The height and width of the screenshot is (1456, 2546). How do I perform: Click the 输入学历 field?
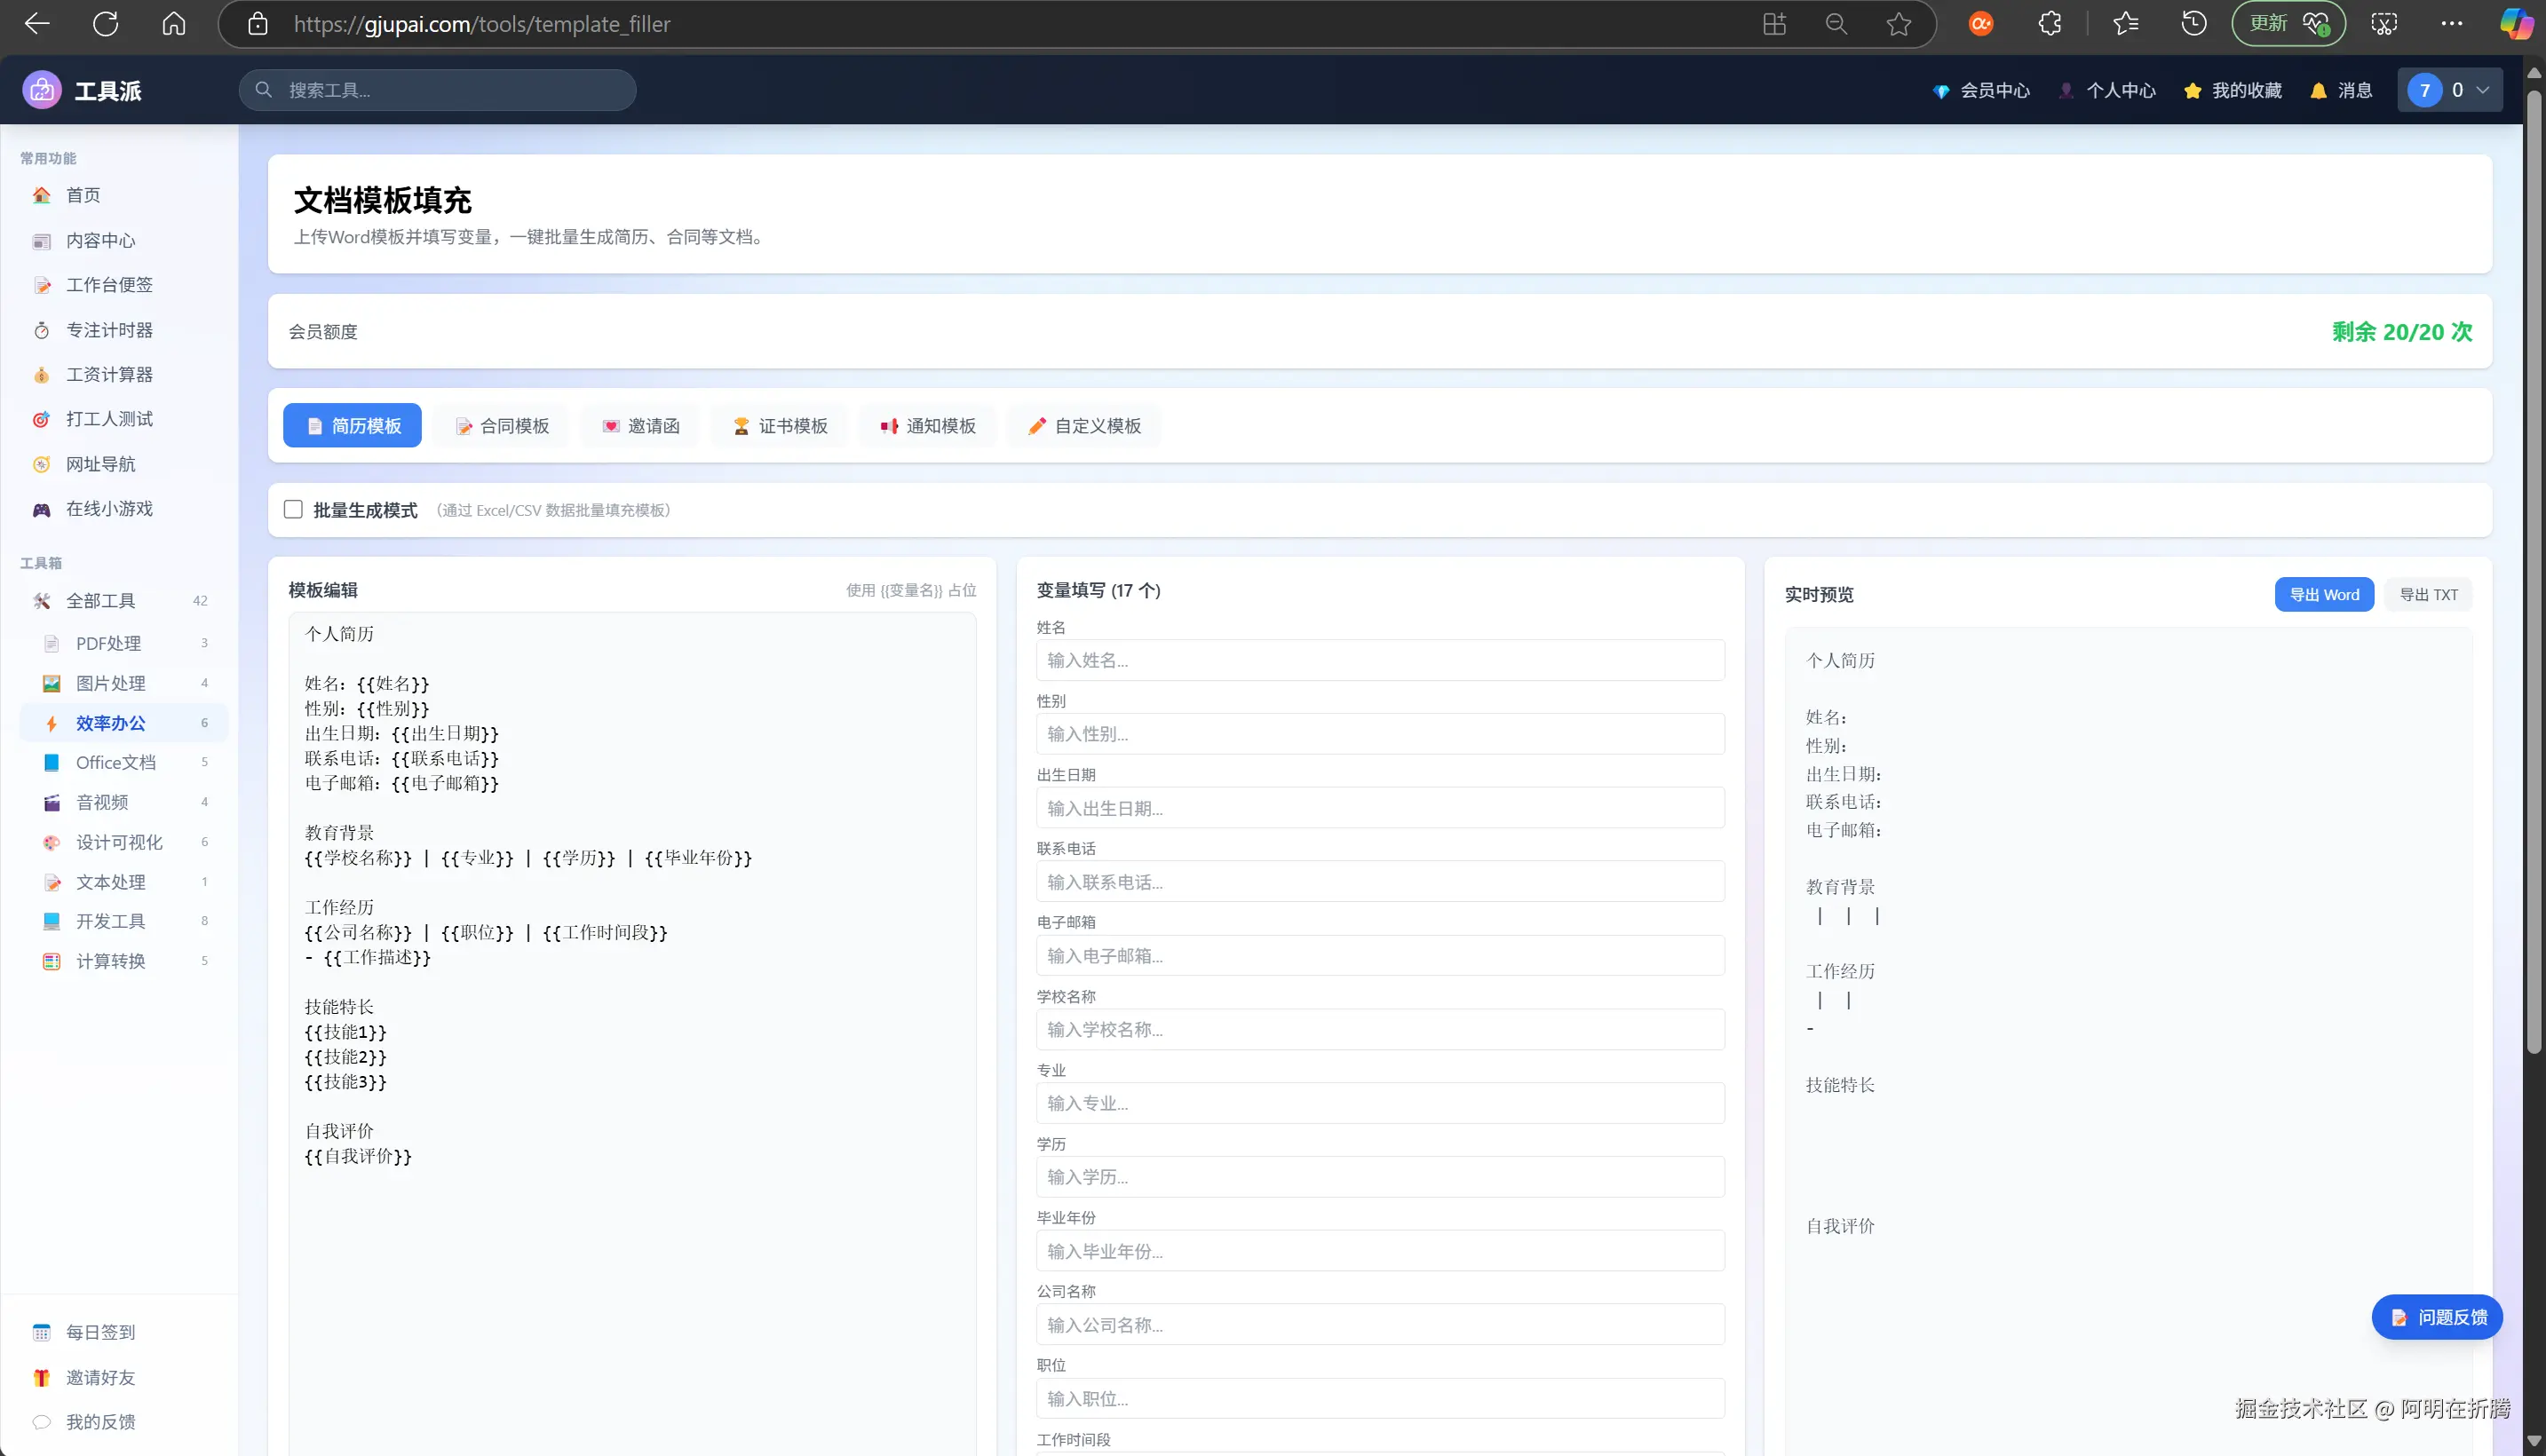point(1380,1177)
